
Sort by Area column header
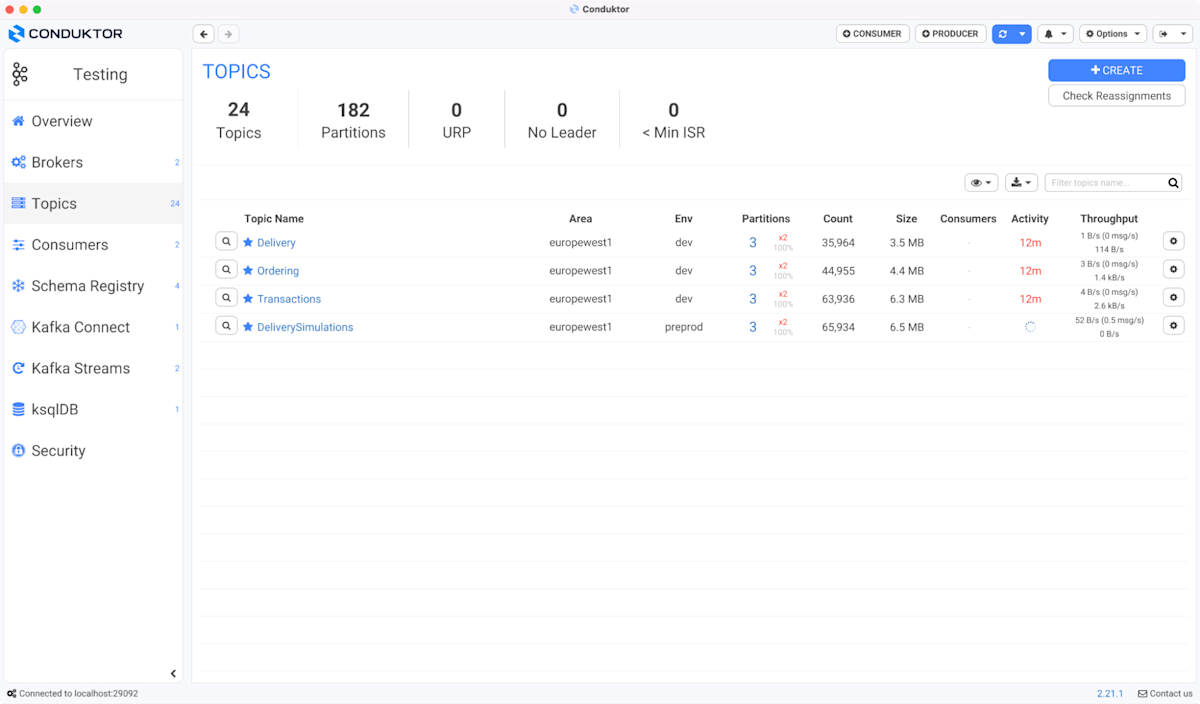580,219
